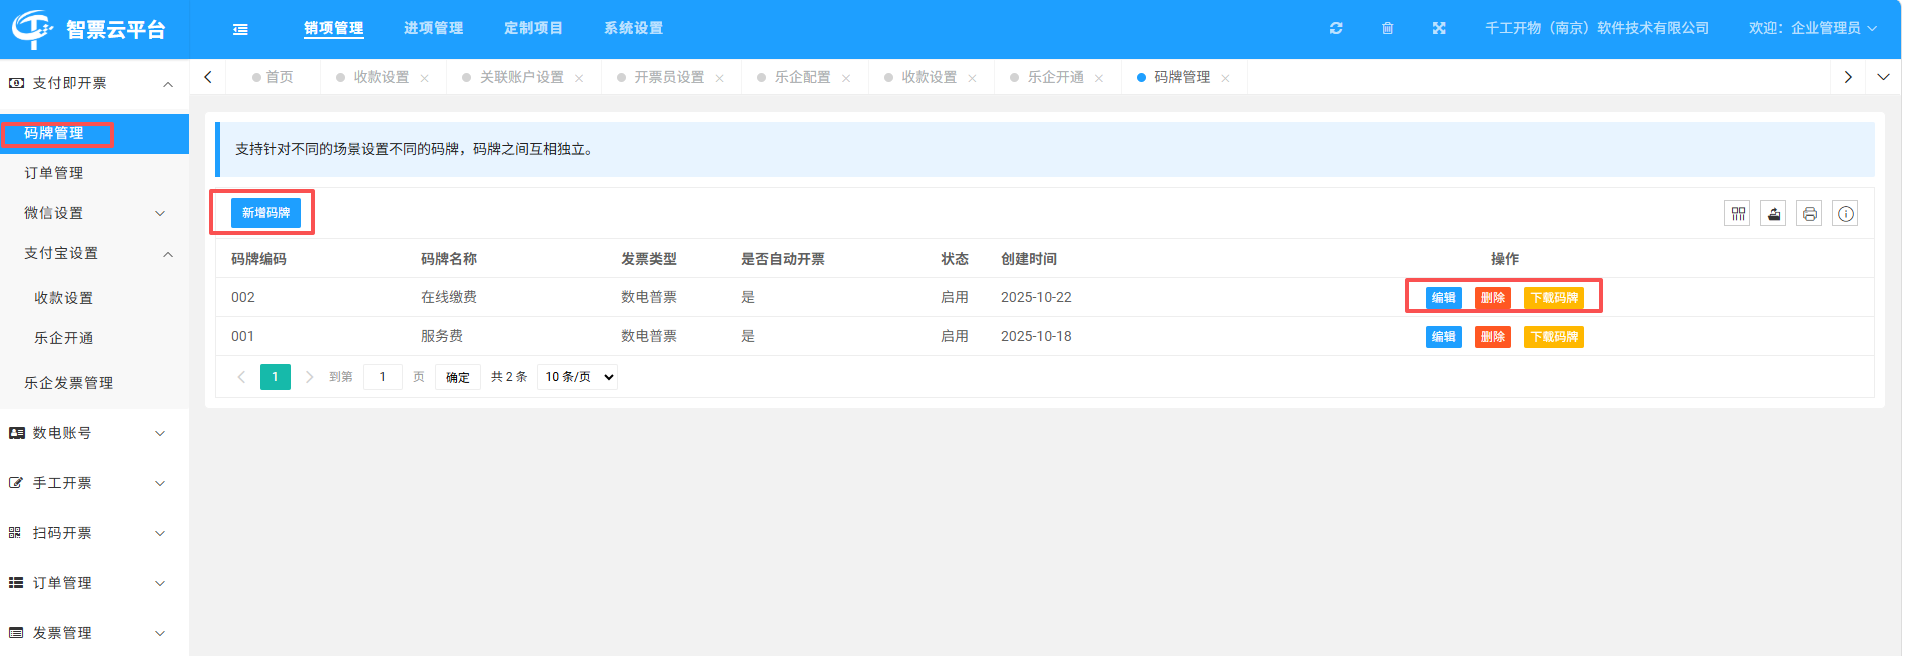Click 下载码牌 for code 001
The height and width of the screenshot is (656, 1905).
(x=1554, y=337)
